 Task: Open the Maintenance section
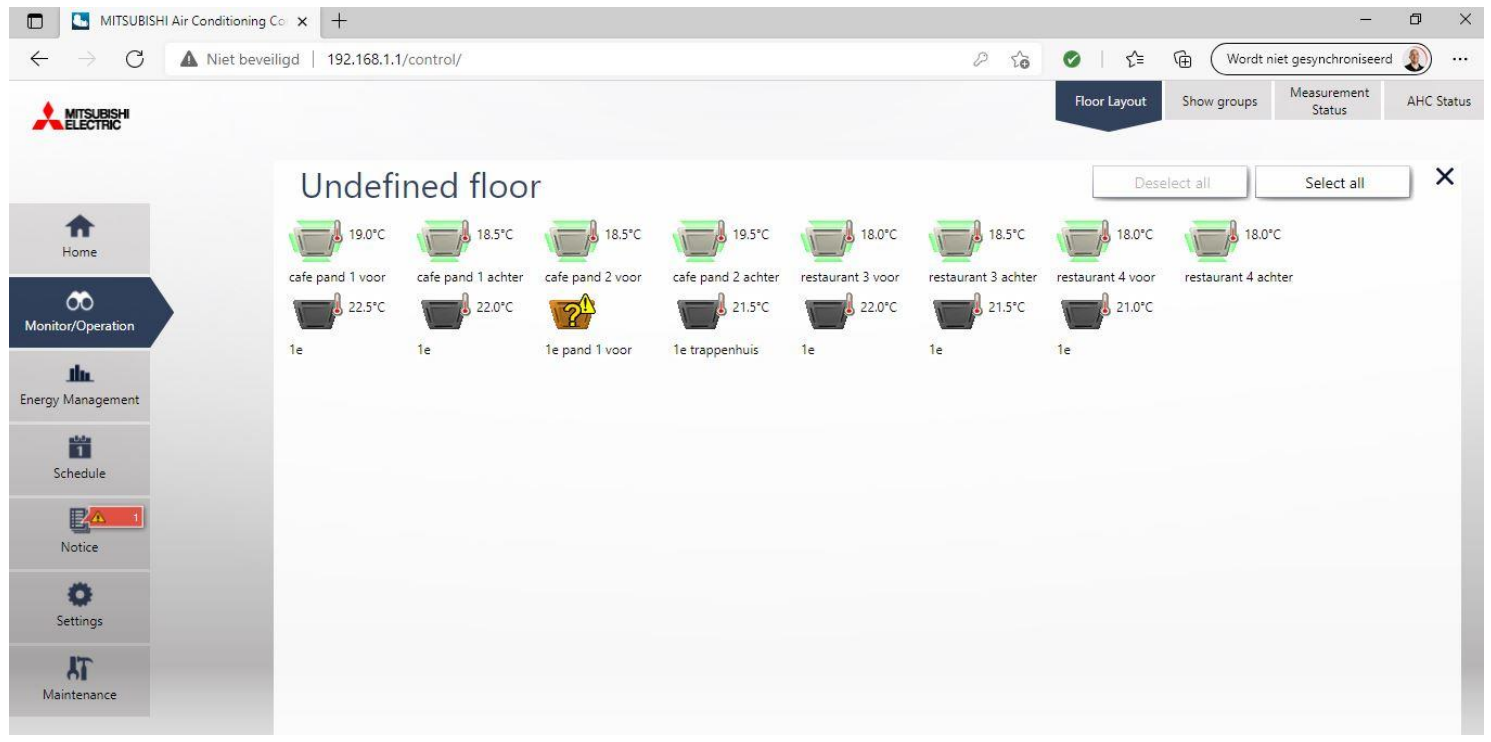tap(78, 680)
